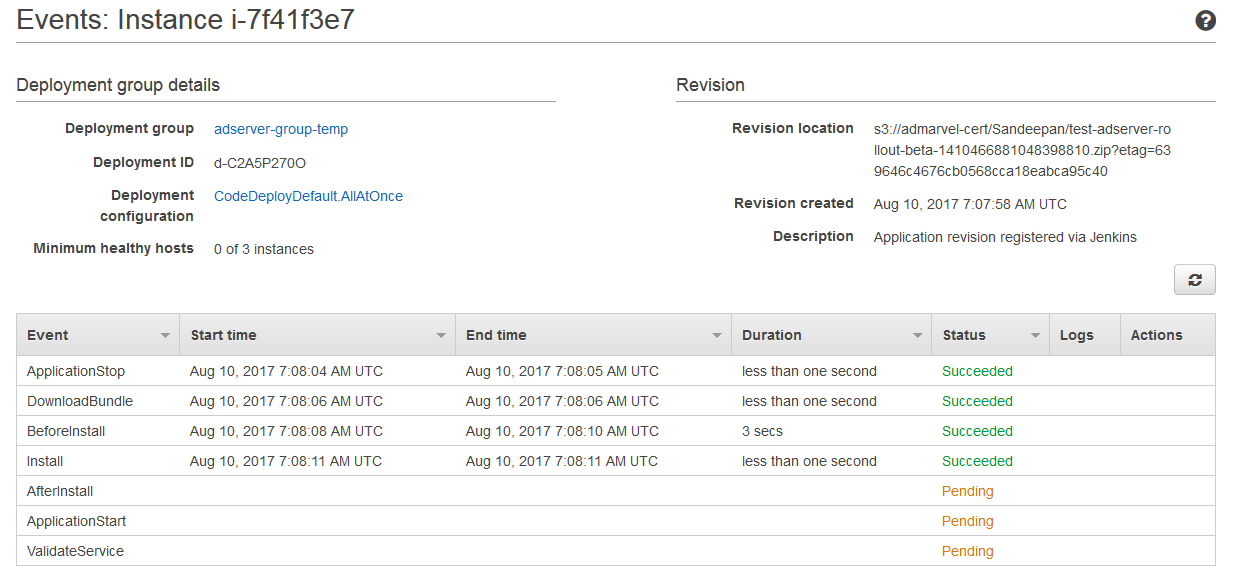Viewport: 1234px width, 580px height.
Task: Open the adserver-group-temp deployment group link
Action: pos(281,129)
